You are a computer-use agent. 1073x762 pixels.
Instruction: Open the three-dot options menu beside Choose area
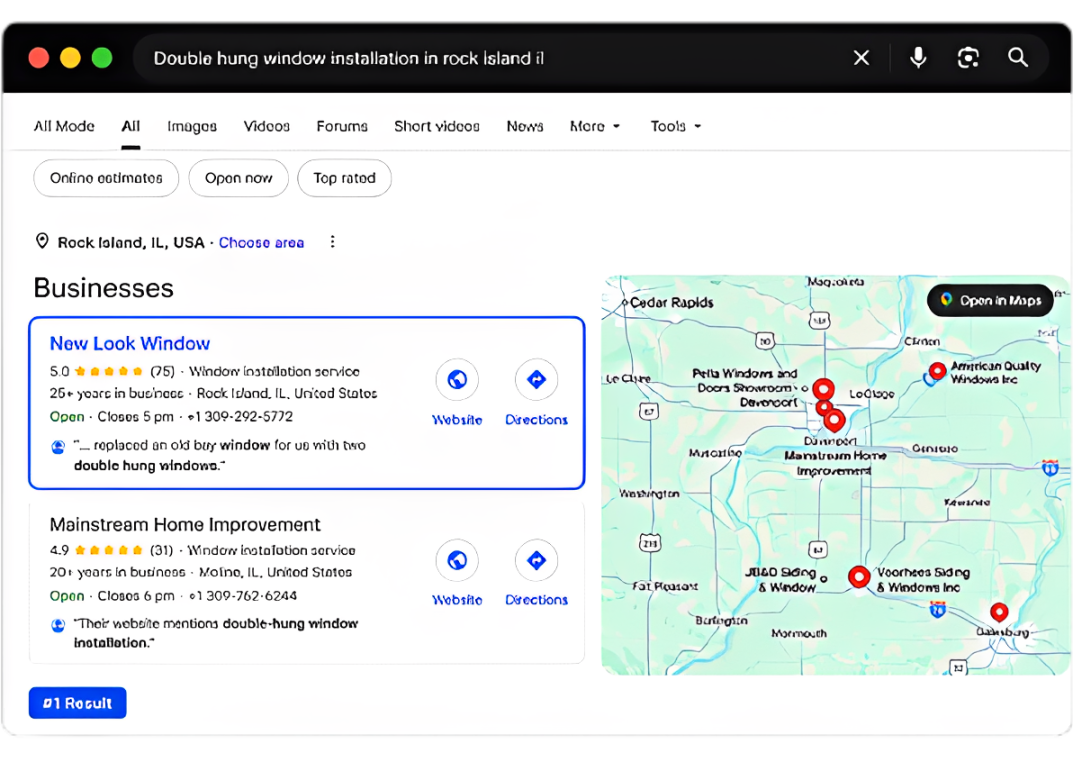[x=332, y=241]
